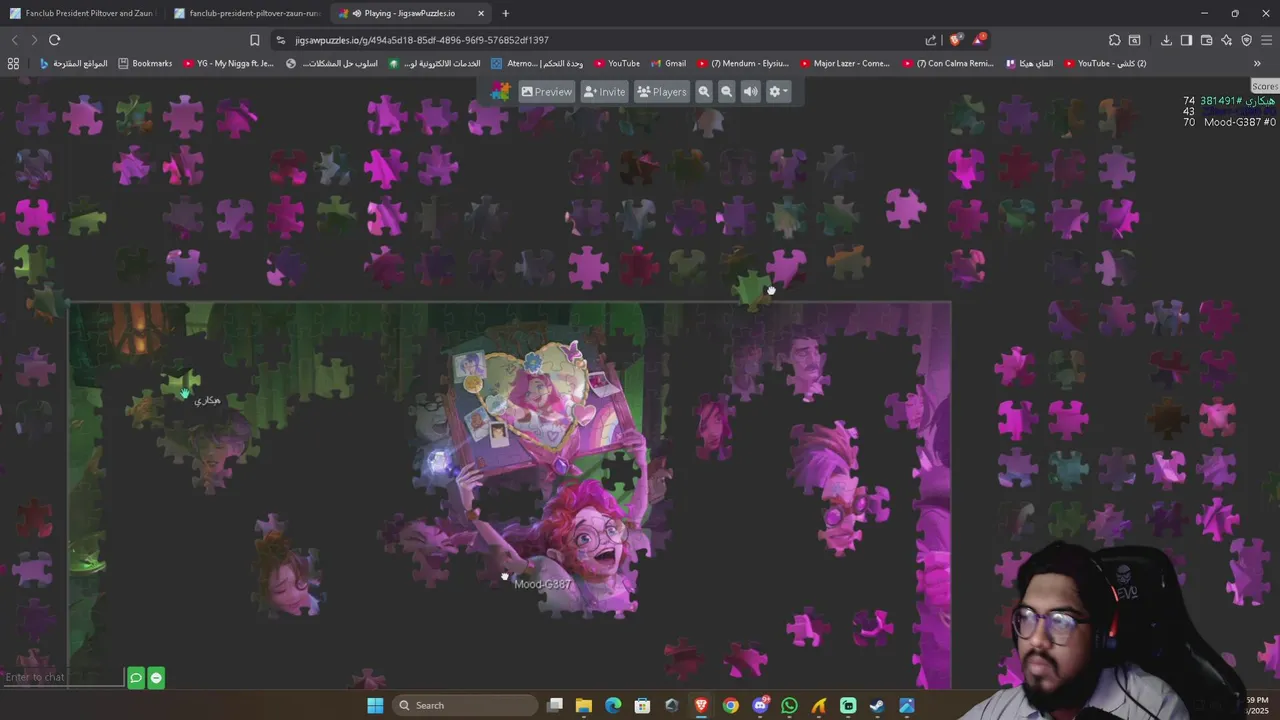Open Major Lazer bookmark
The image size is (1280, 720).
pyautogui.click(x=844, y=63)
